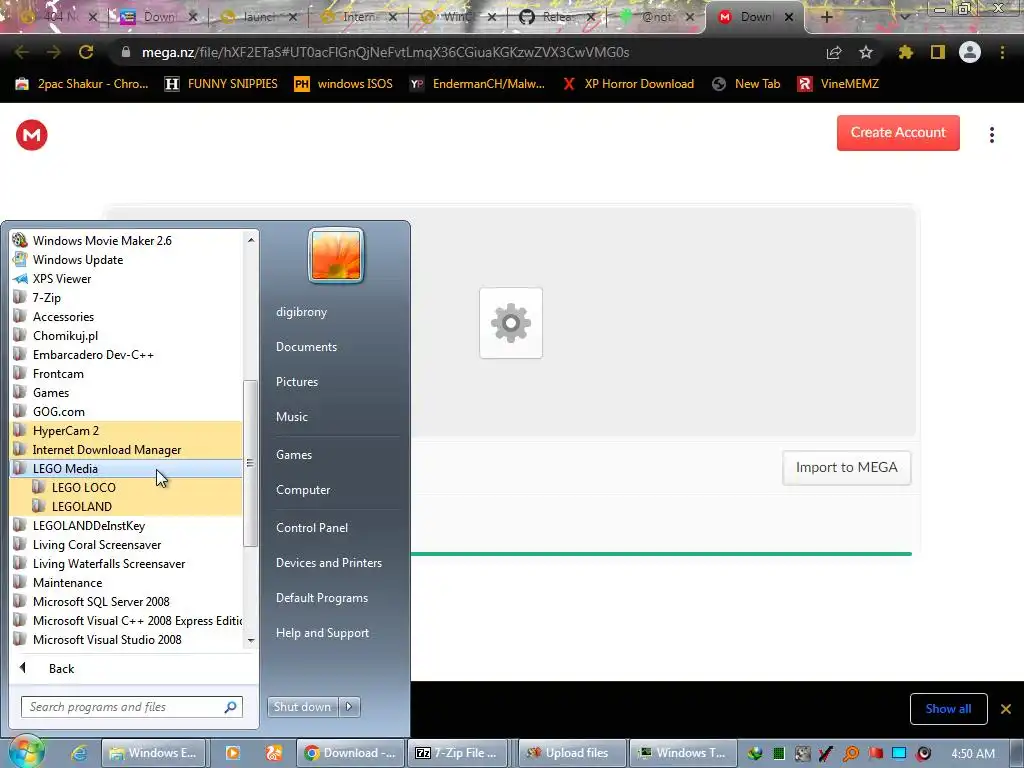Image resolution: width=1024 pixels, height=768 pixels.
Task: Open the EndermanCH/Malw... bookmark
Action: [x=477, y=84]
